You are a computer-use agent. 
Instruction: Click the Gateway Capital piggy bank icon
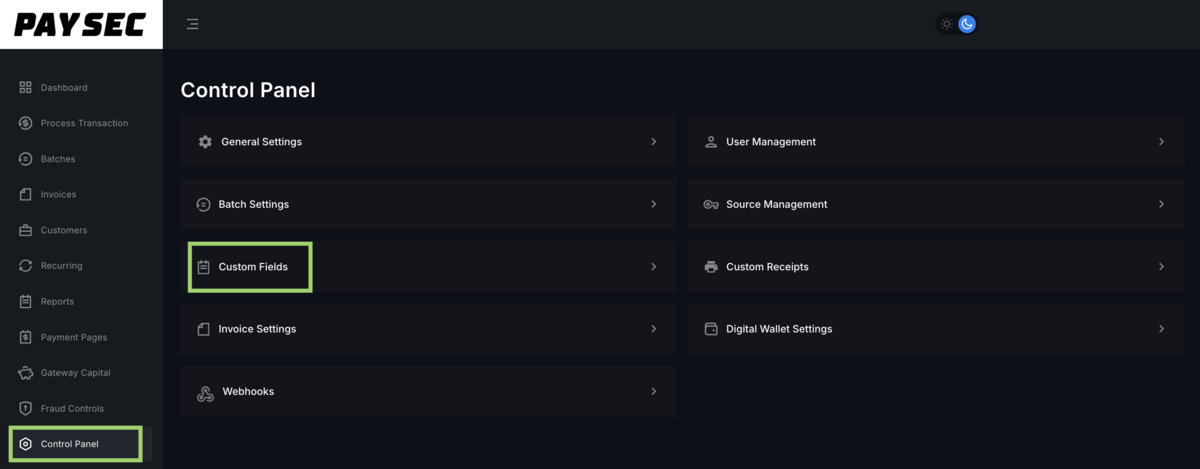pyautogui.click(x=26, y=373)
